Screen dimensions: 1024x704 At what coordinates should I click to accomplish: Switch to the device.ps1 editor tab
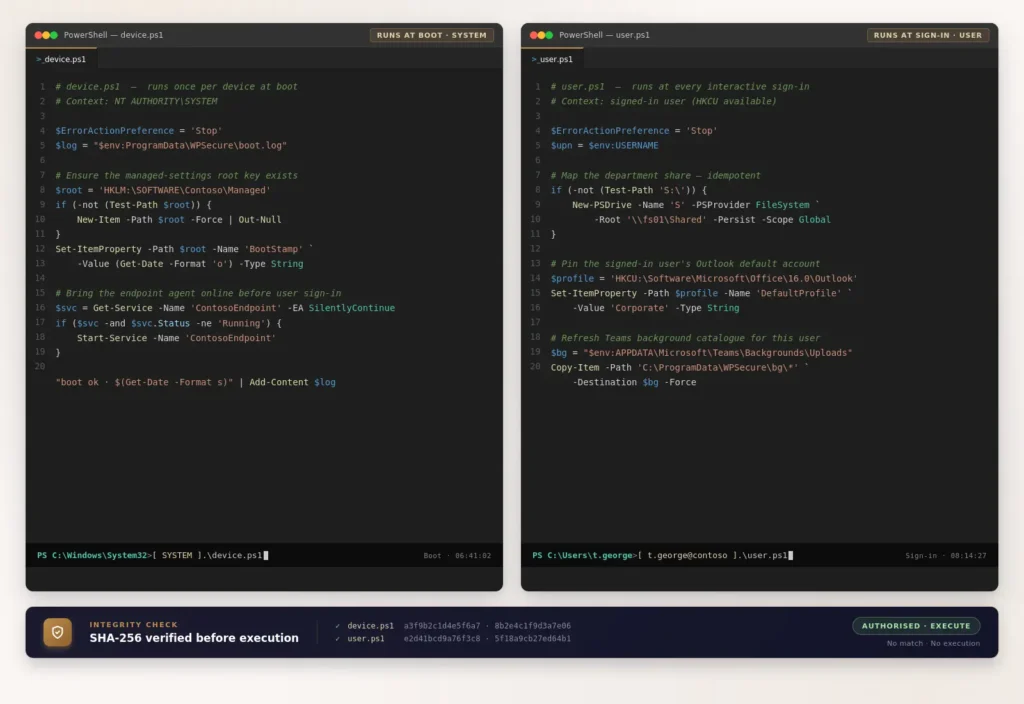coord(61,59)
